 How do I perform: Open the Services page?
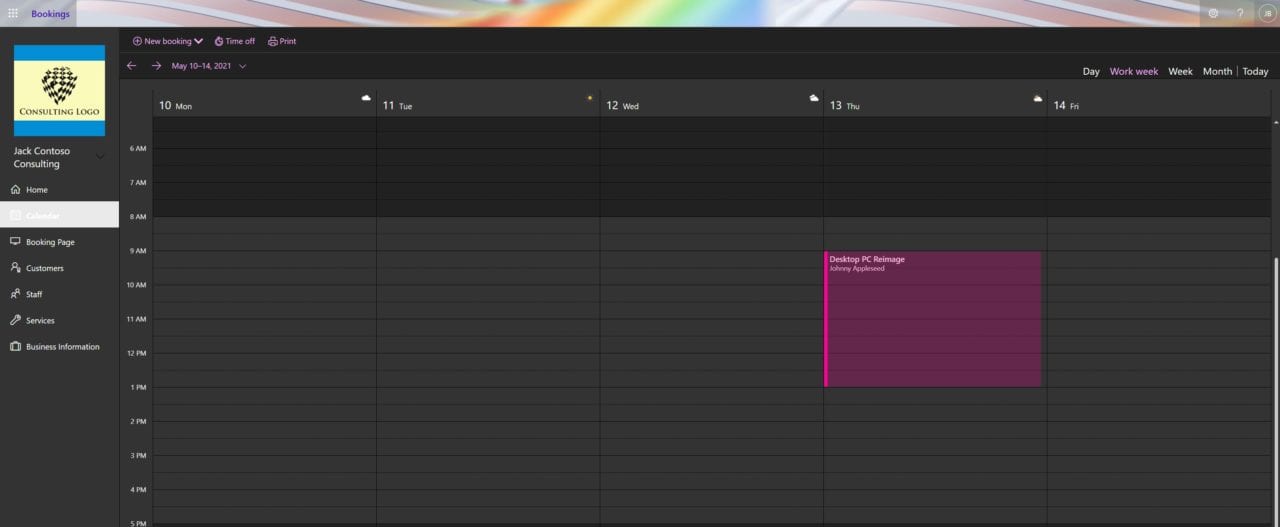40,320
